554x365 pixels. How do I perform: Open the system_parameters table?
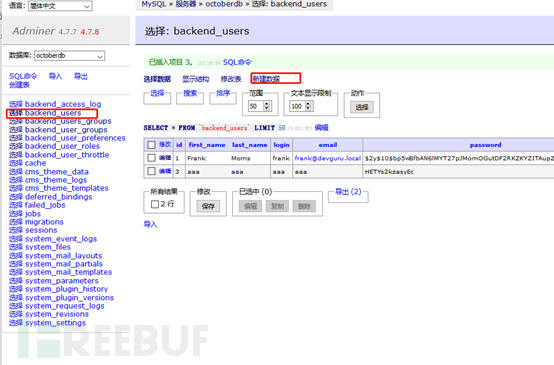point(62,281)
